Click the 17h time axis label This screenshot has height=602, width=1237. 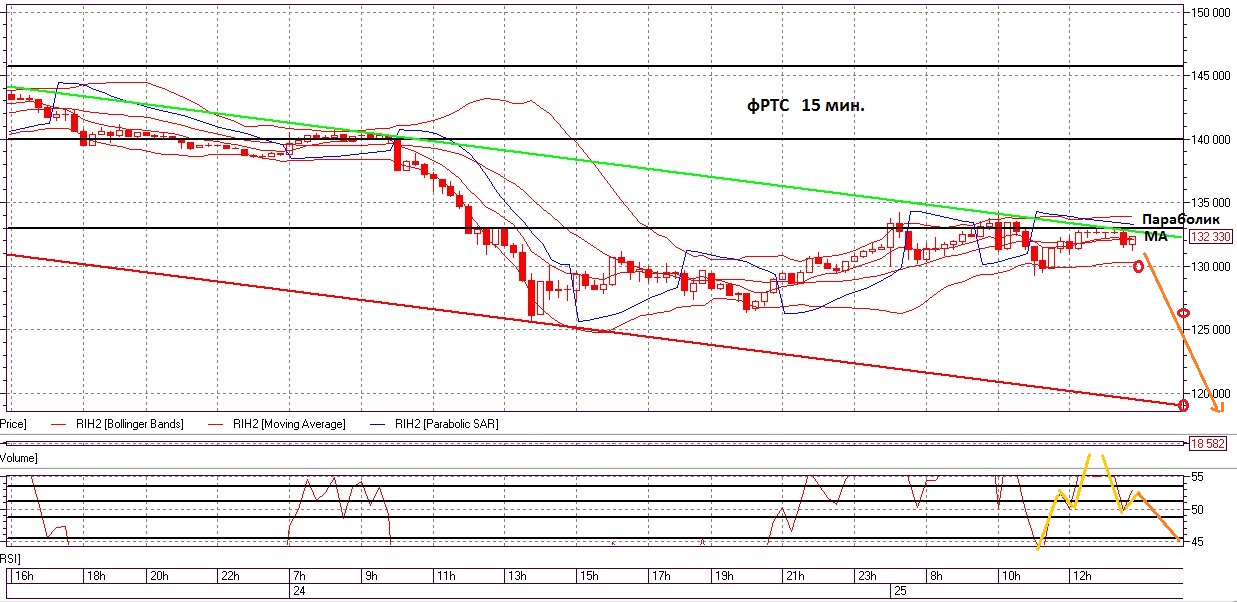660,577
